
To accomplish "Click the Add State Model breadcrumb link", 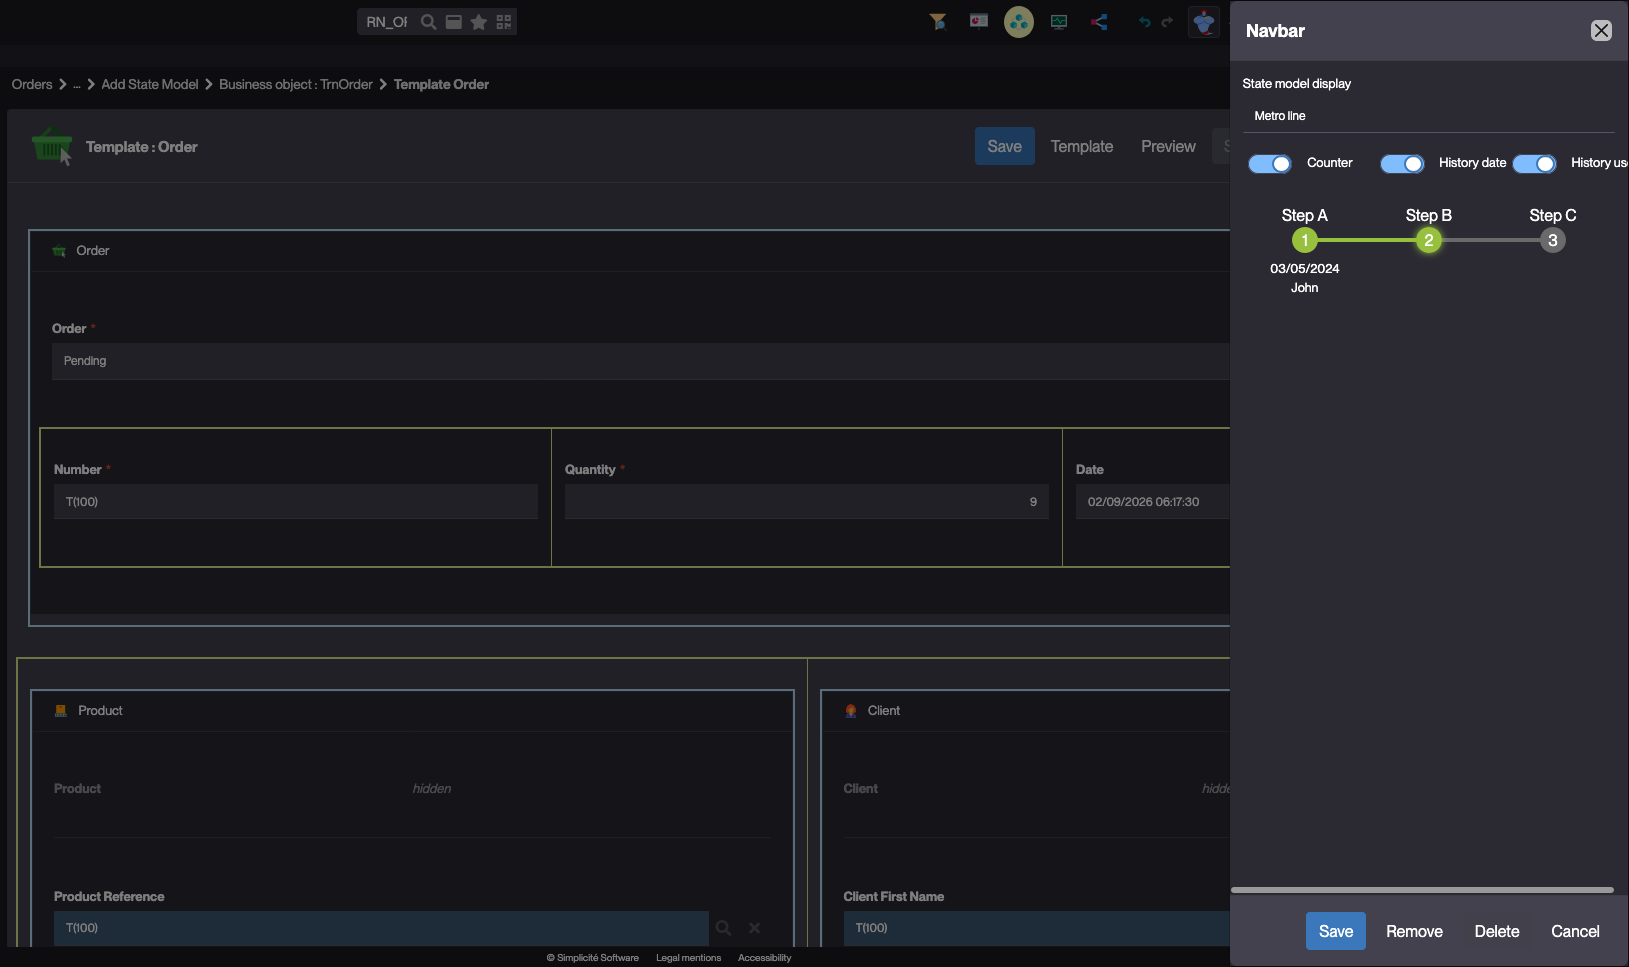I will click(150, 85).
